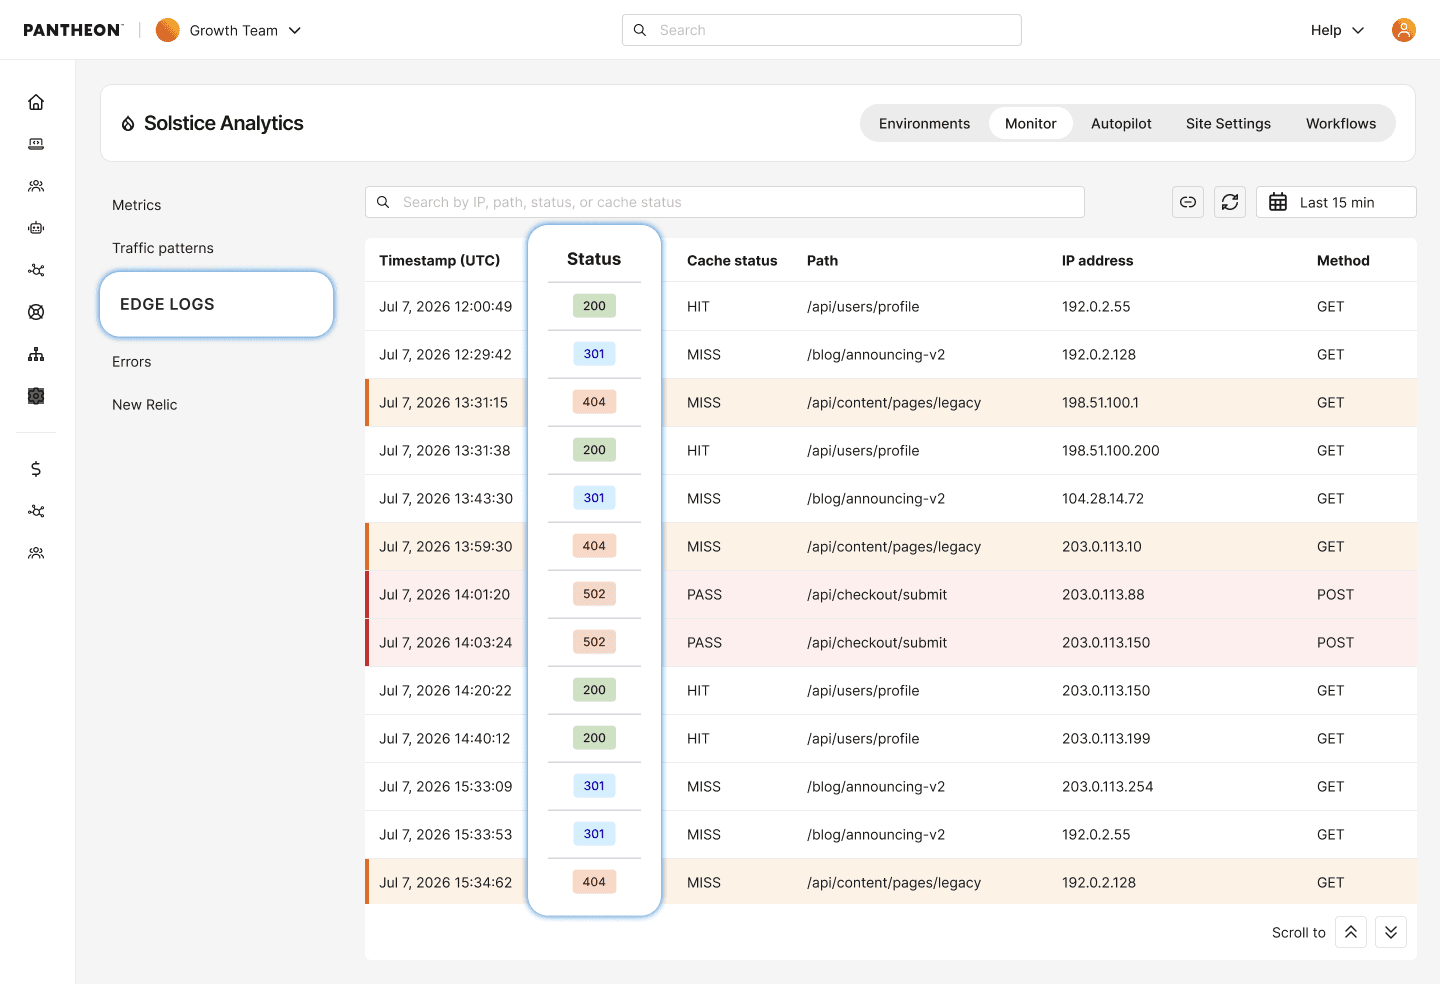The image size is (1440, 984).
Task: Click the laptop code sites icon
Action: pyautogui.click(x=36, y=144)
